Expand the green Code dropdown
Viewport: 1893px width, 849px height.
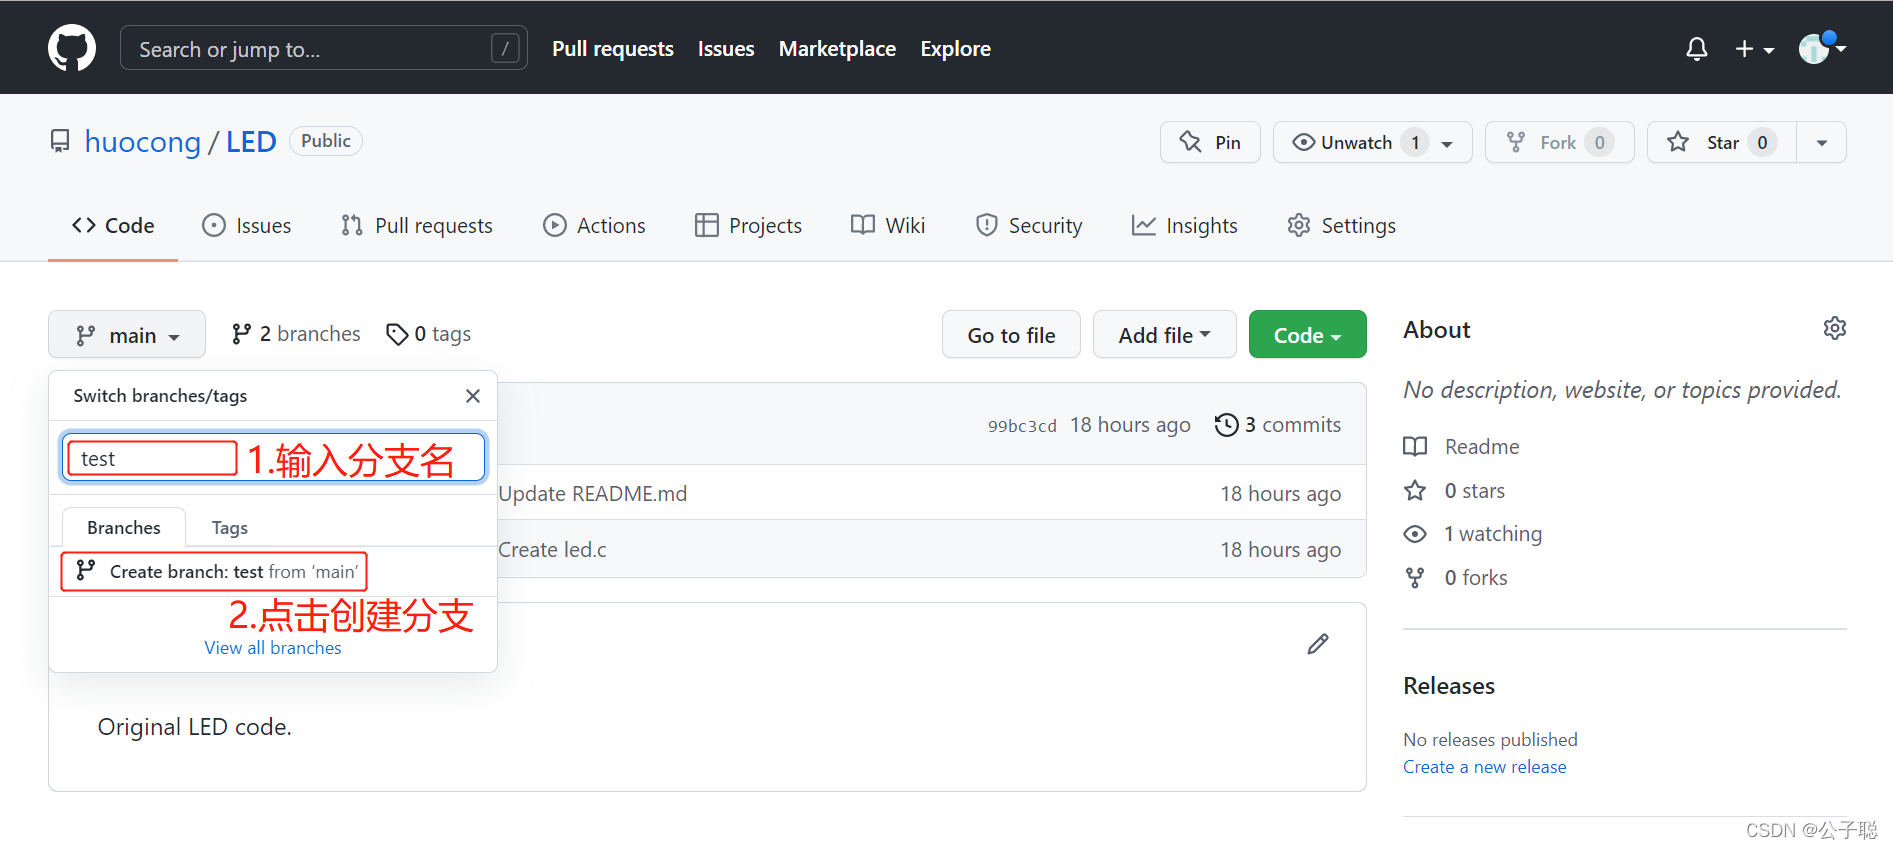[1307, 335]
